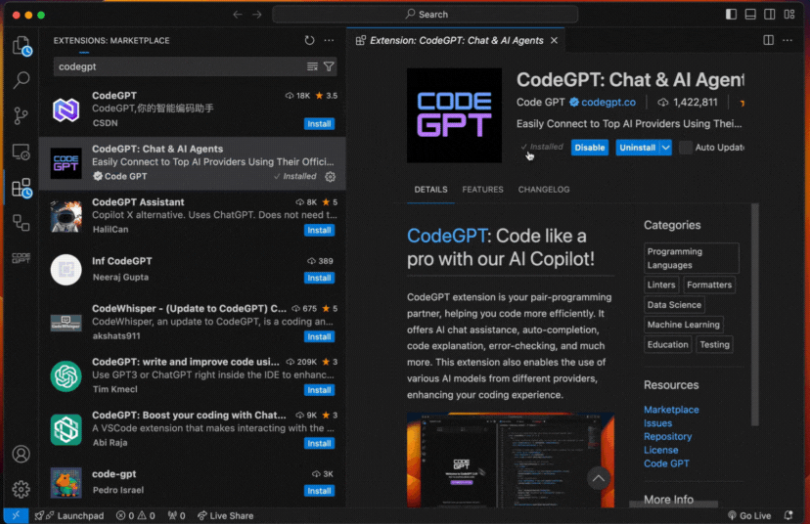Refresh the extensions marketplace list
The image size is (810, 524).
[x=309, y=40]
